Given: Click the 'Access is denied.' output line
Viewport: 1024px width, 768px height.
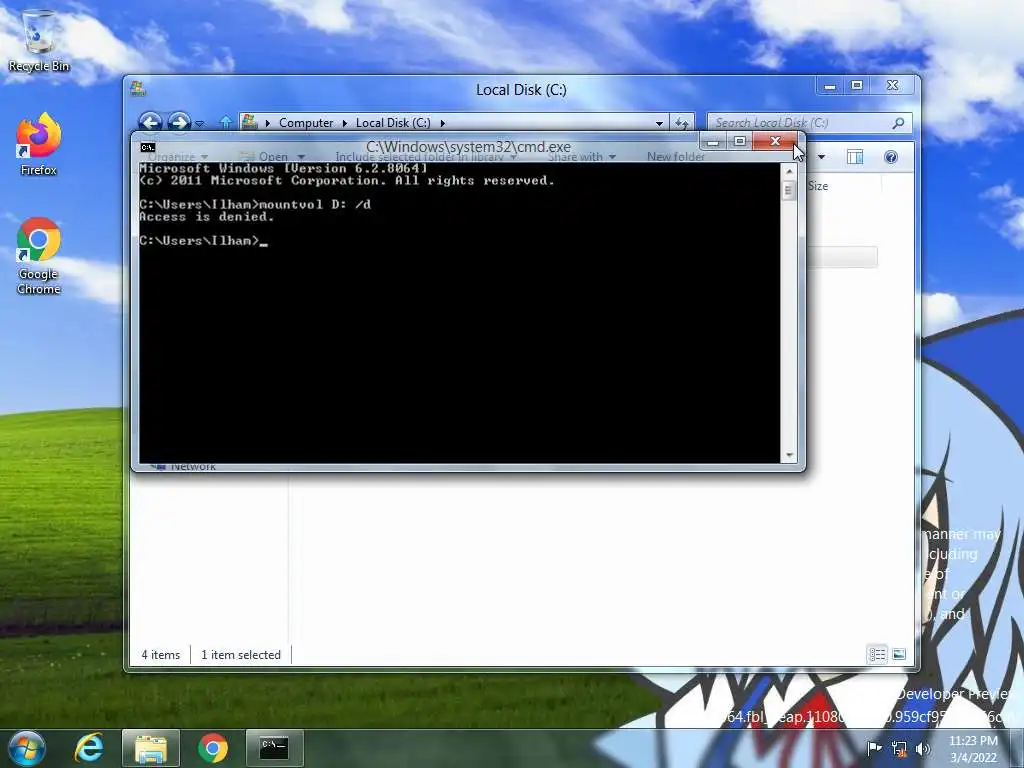Looking at the screenshot, I should point(206,217).
